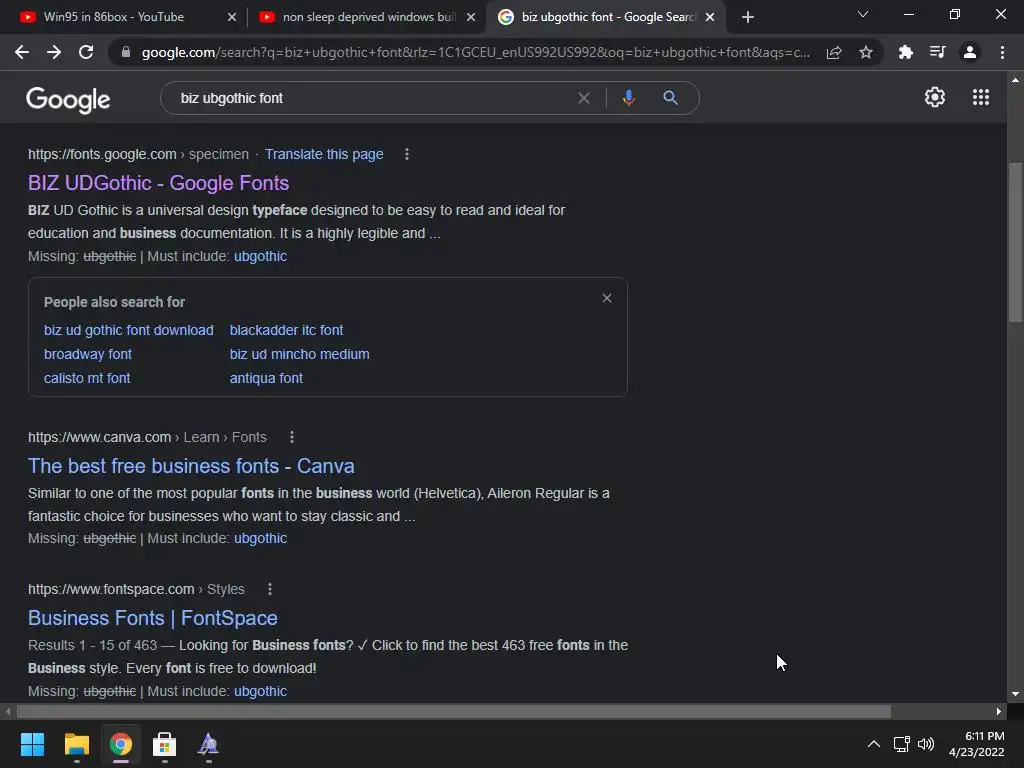Search calisto mt font suggestion
1024x768 pixels.
[x=87, y=378]
